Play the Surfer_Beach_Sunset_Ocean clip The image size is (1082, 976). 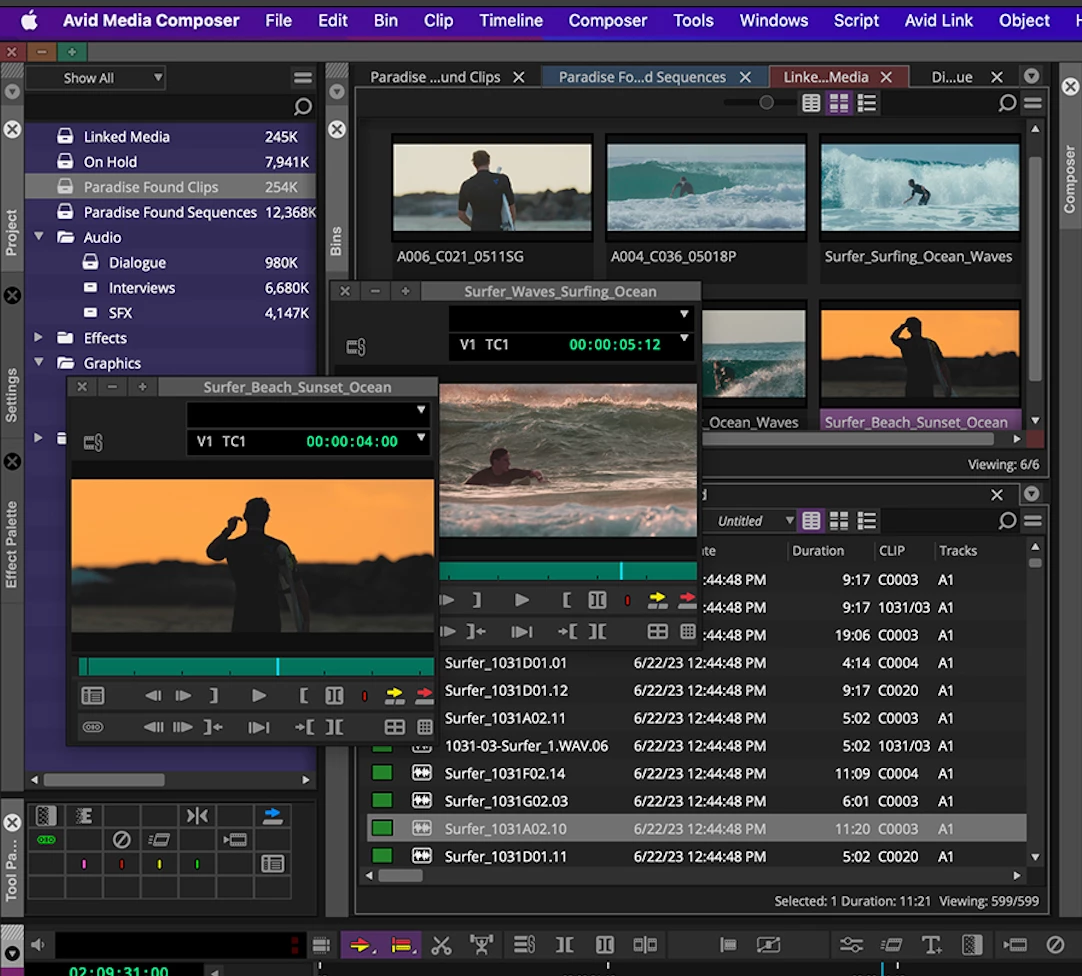(x=259, y=696)
